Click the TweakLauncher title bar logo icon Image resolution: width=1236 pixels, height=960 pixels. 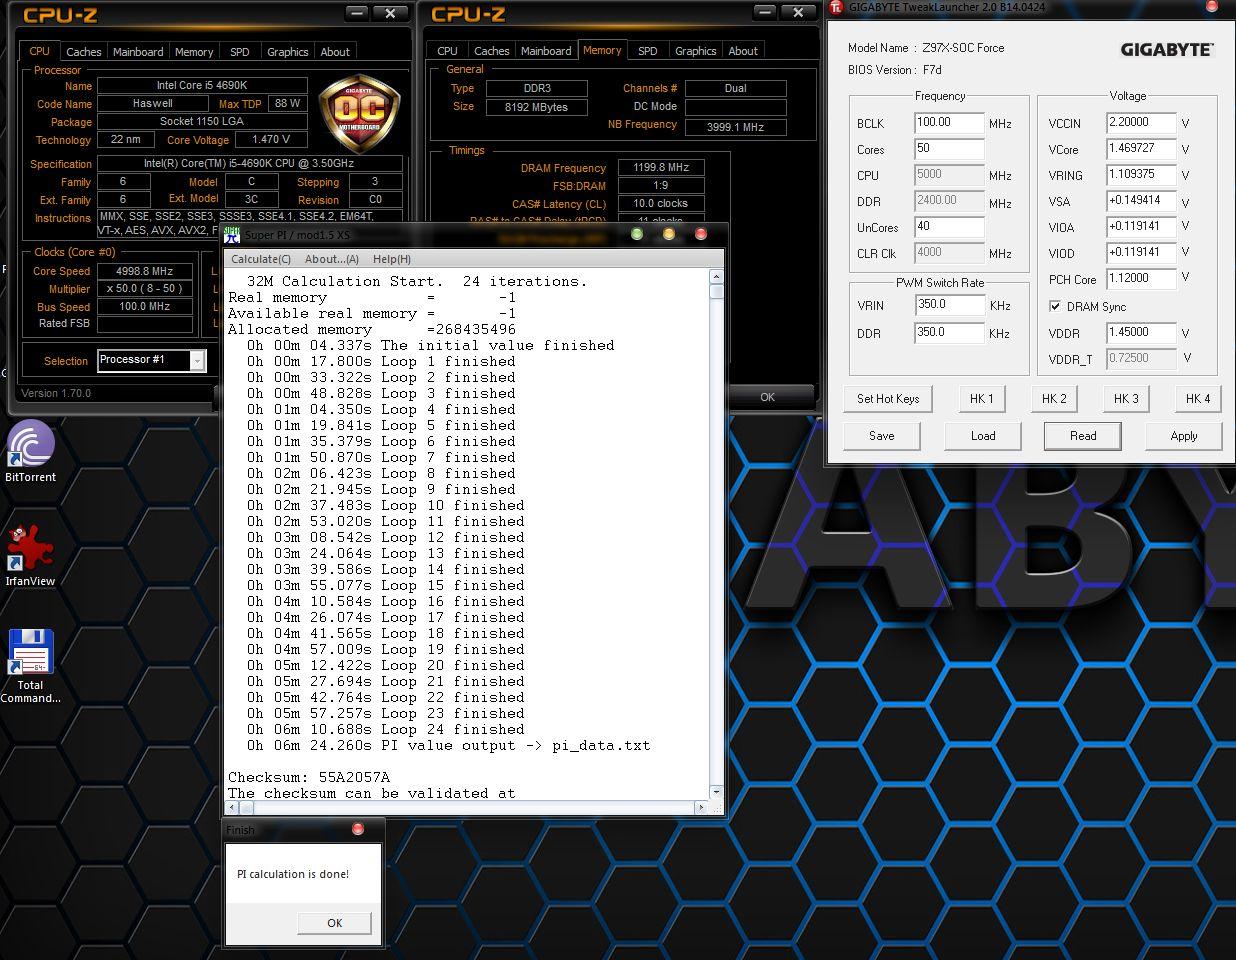836,7
